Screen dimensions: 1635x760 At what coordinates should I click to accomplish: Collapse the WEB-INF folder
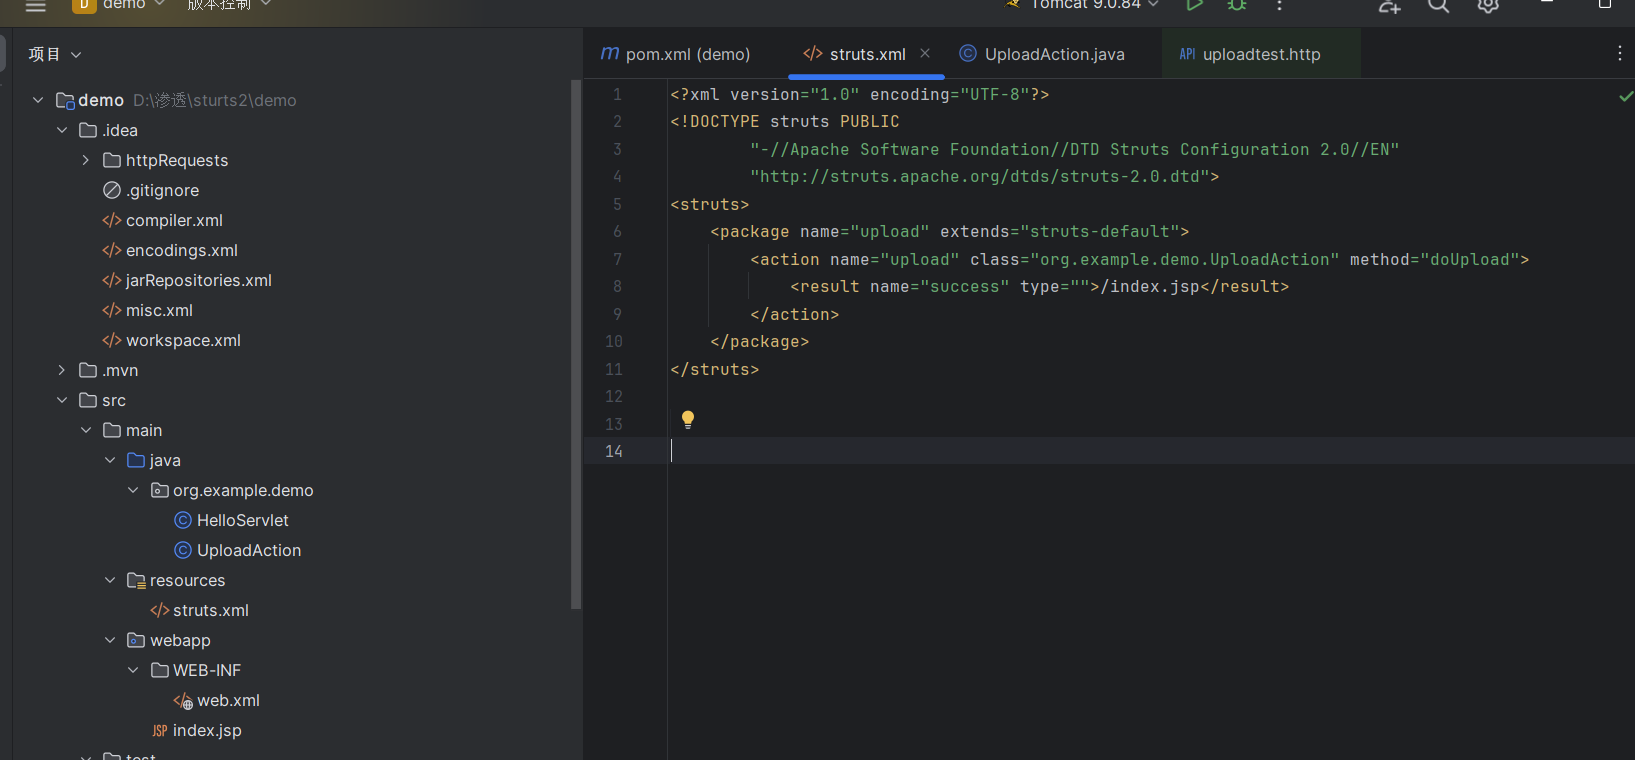click(133, 670)
